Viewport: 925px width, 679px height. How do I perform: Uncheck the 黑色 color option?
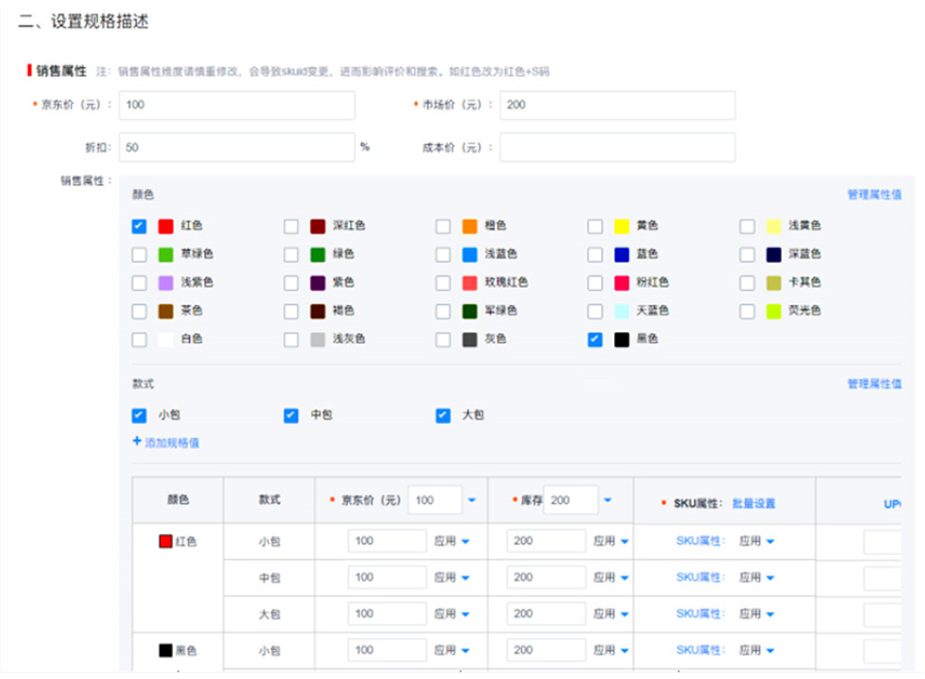click(594, 339)
